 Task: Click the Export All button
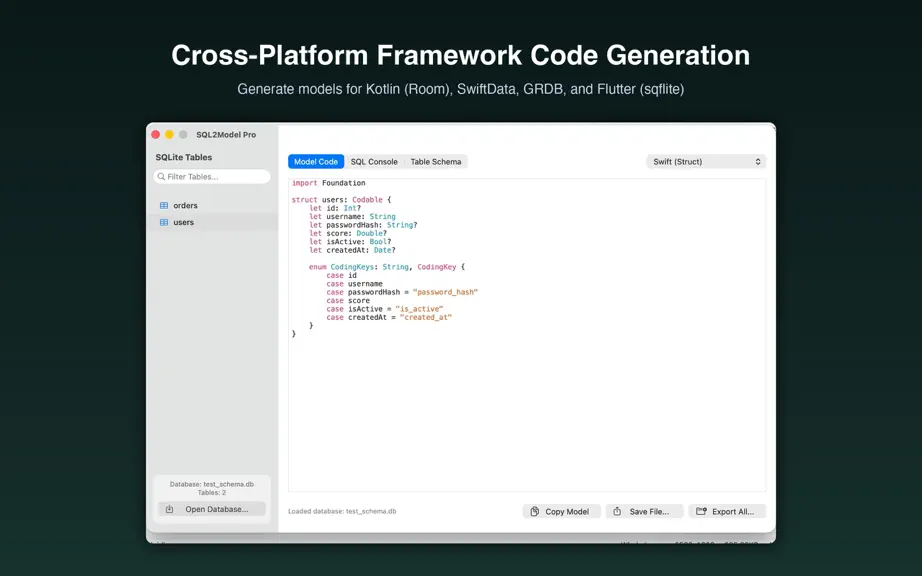coord(727,511)
